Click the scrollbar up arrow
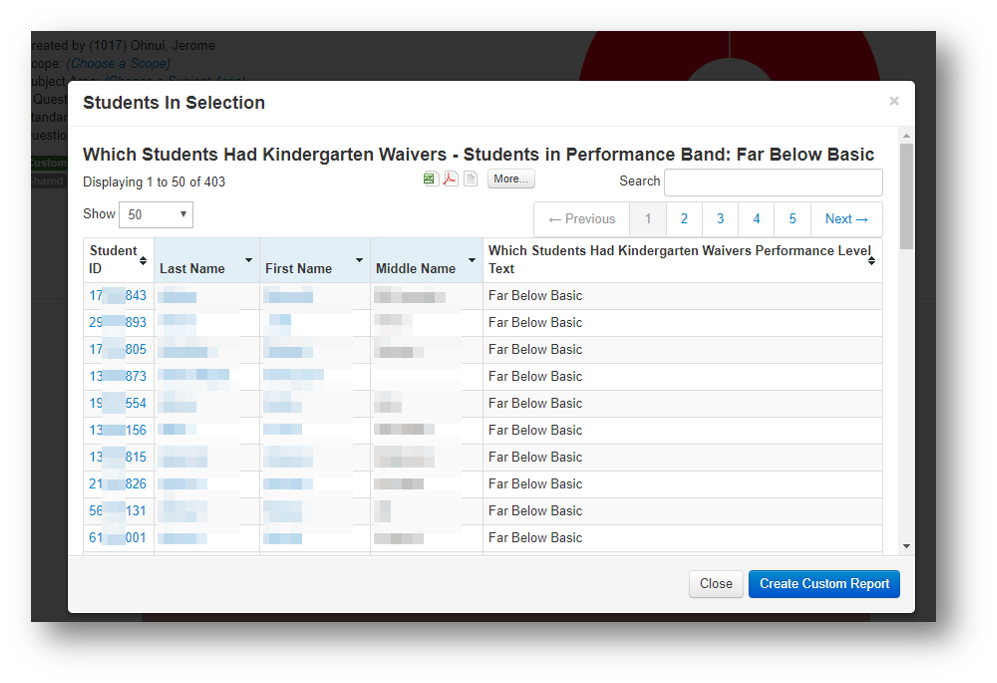Screen dimensions: 997x683 (906, 135)
